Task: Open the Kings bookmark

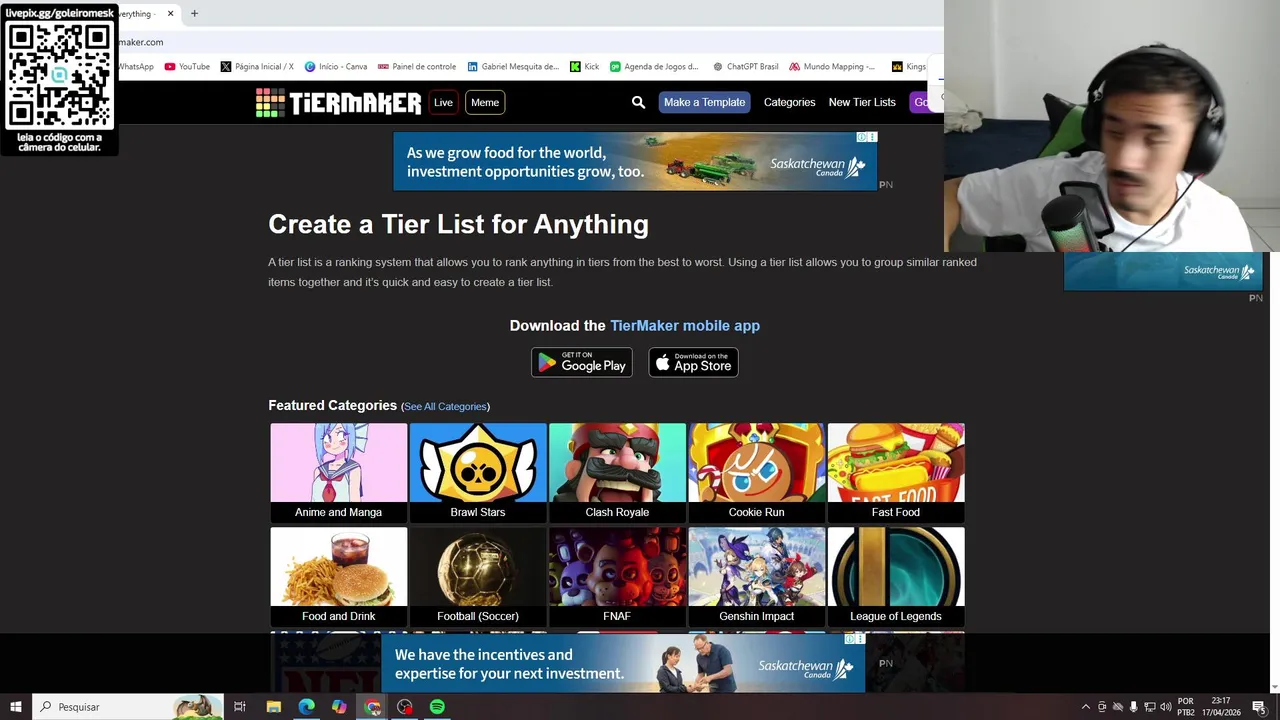Action: pos(909,67)
